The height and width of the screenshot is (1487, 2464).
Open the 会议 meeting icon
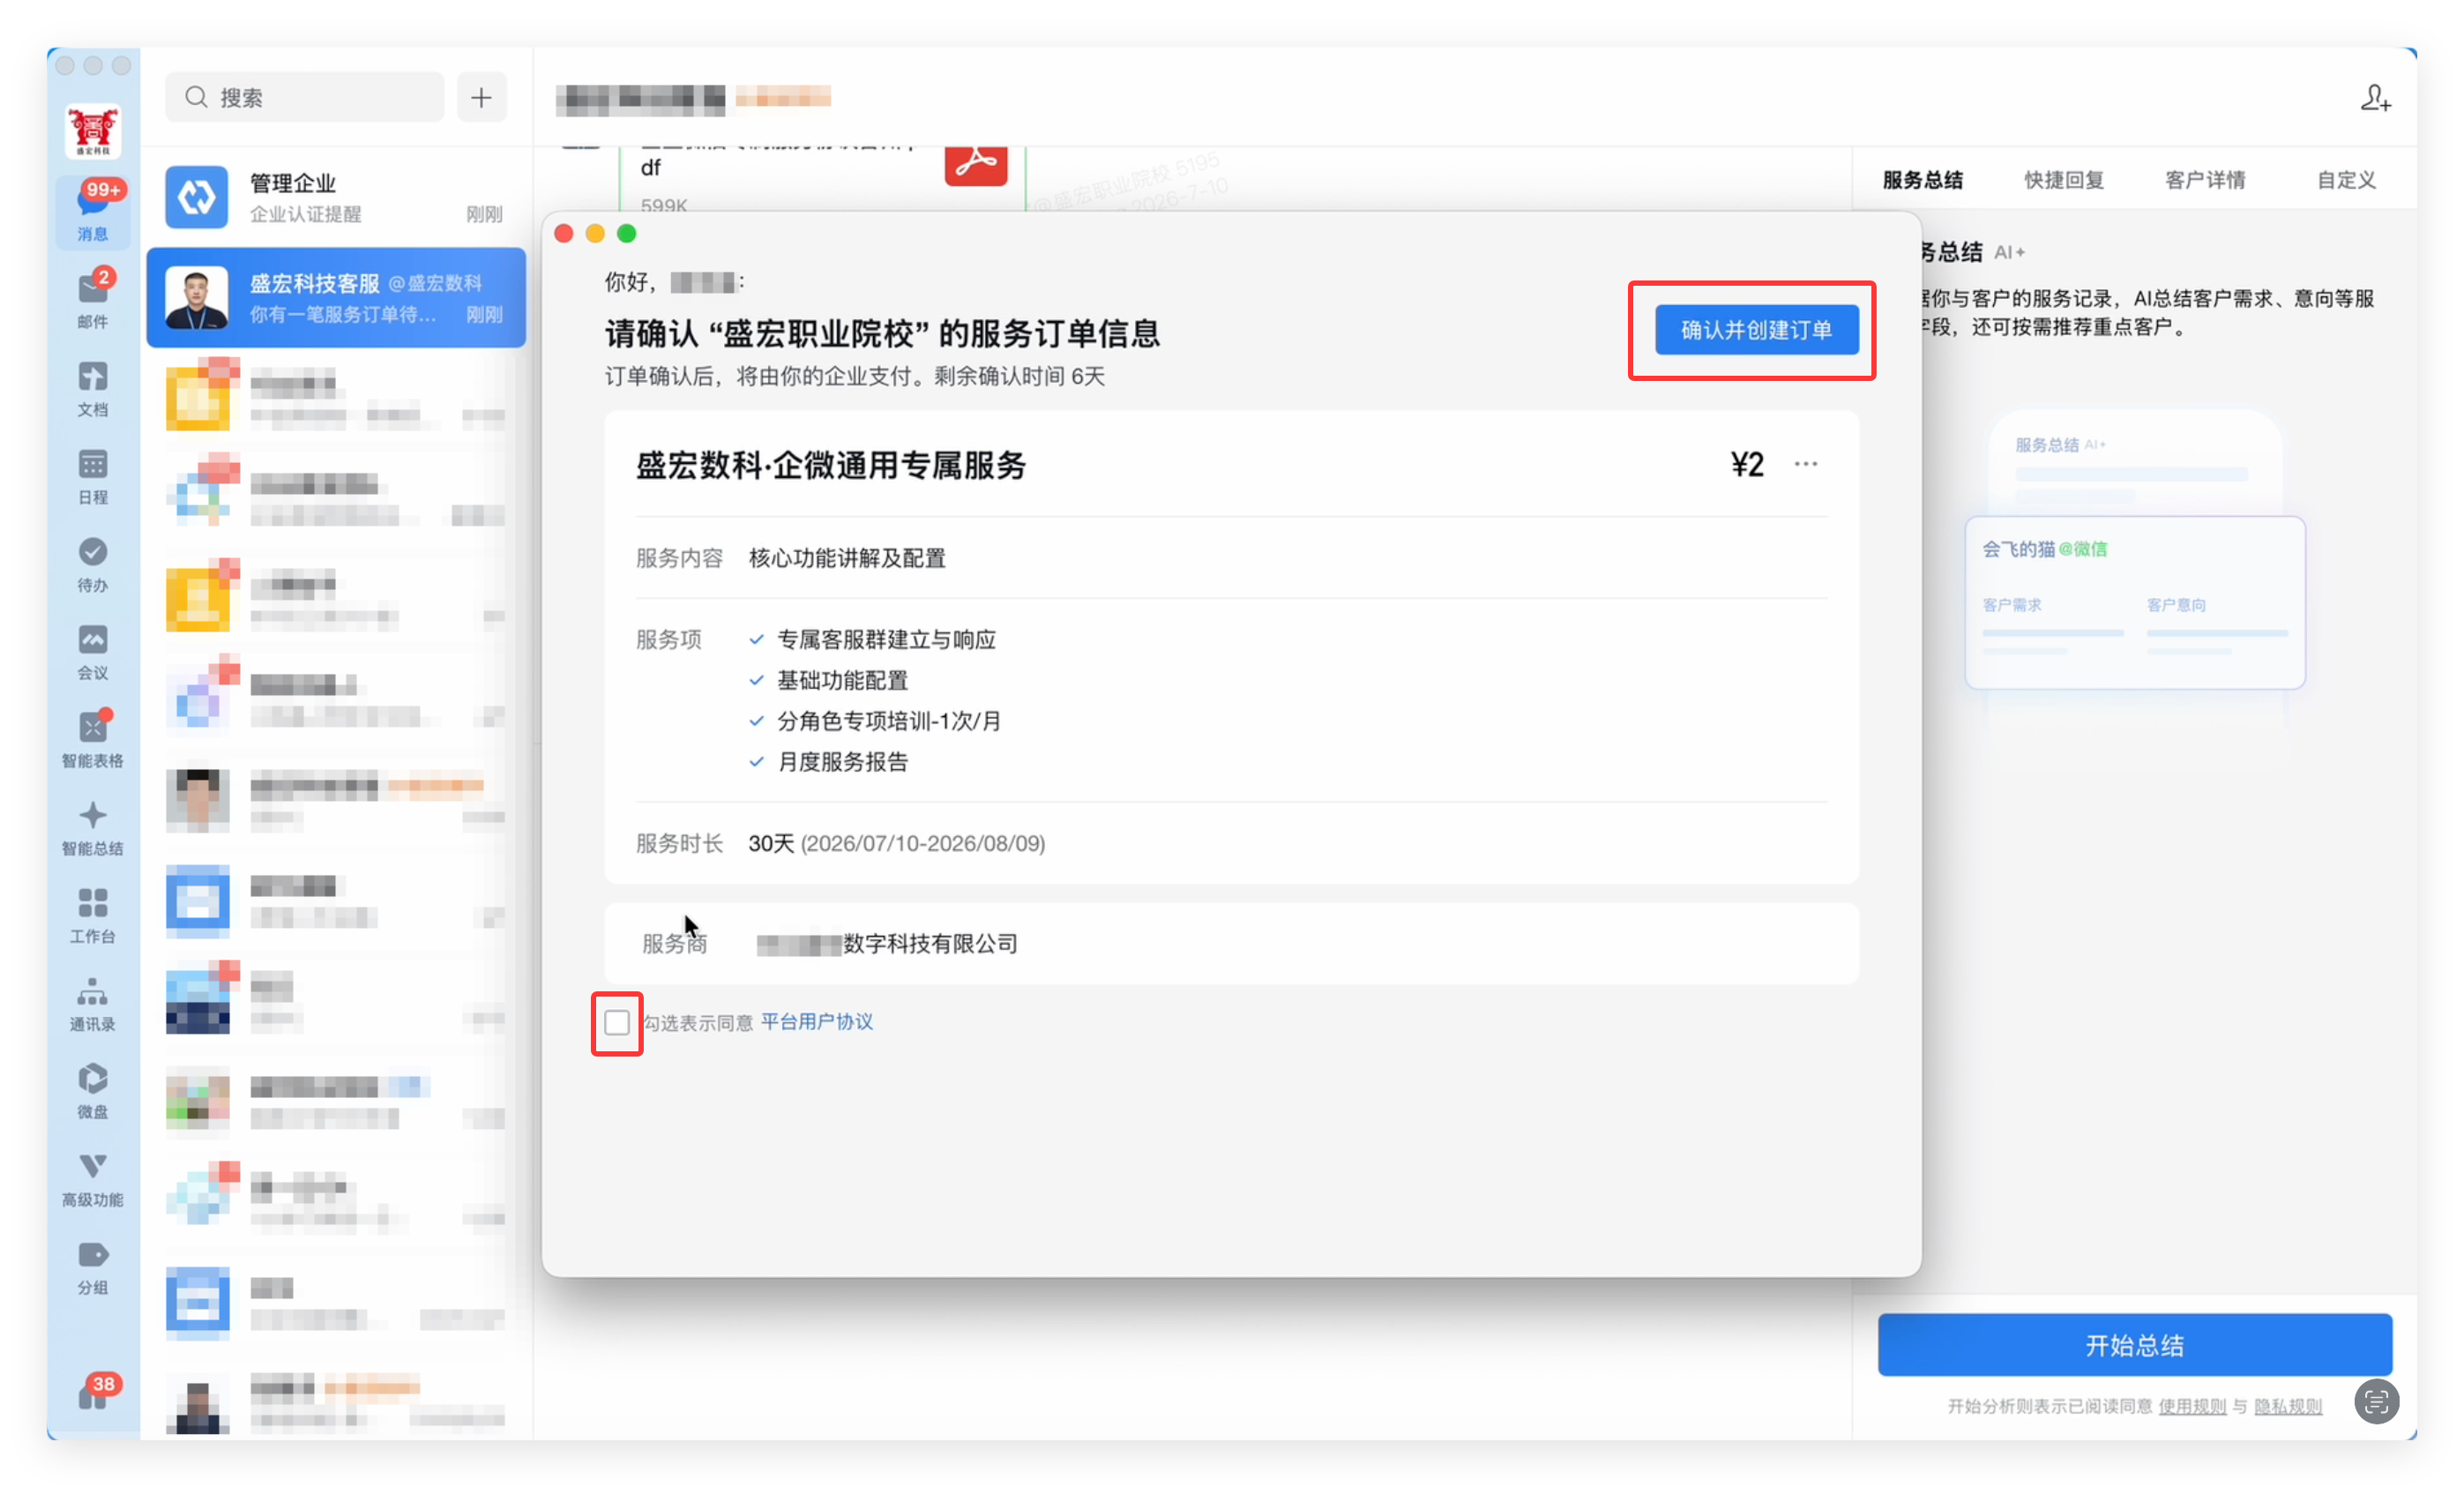point(92,651)
